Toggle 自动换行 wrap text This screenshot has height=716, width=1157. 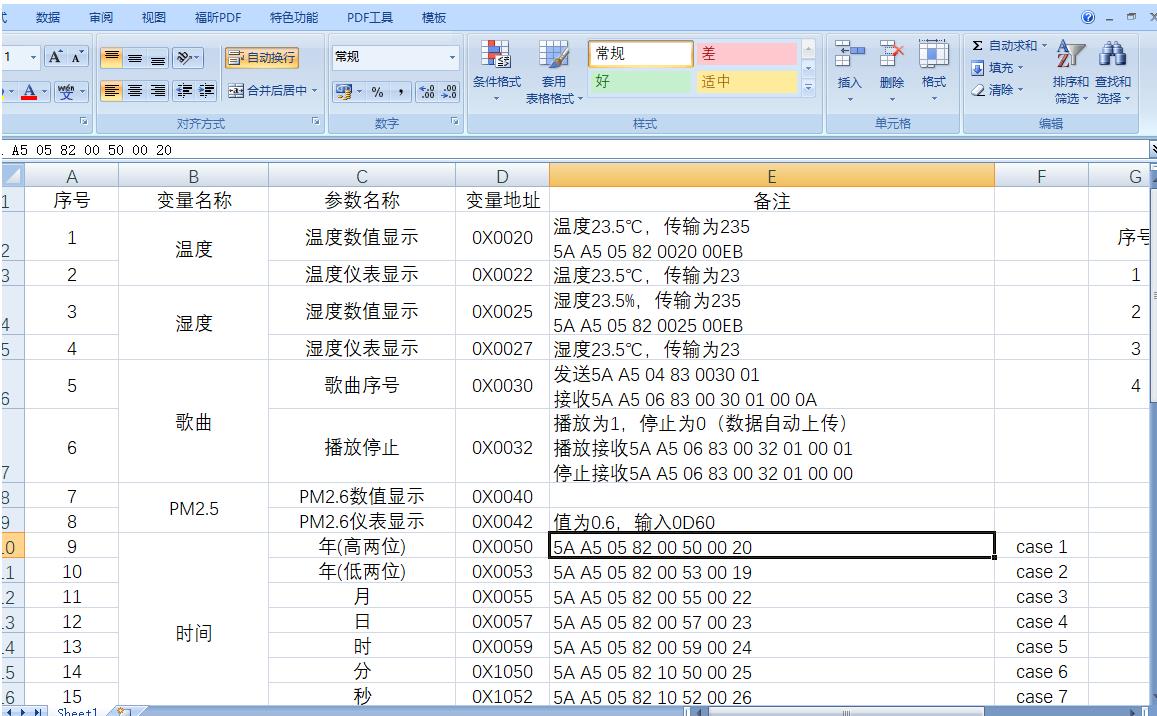(x=261, y=58)
